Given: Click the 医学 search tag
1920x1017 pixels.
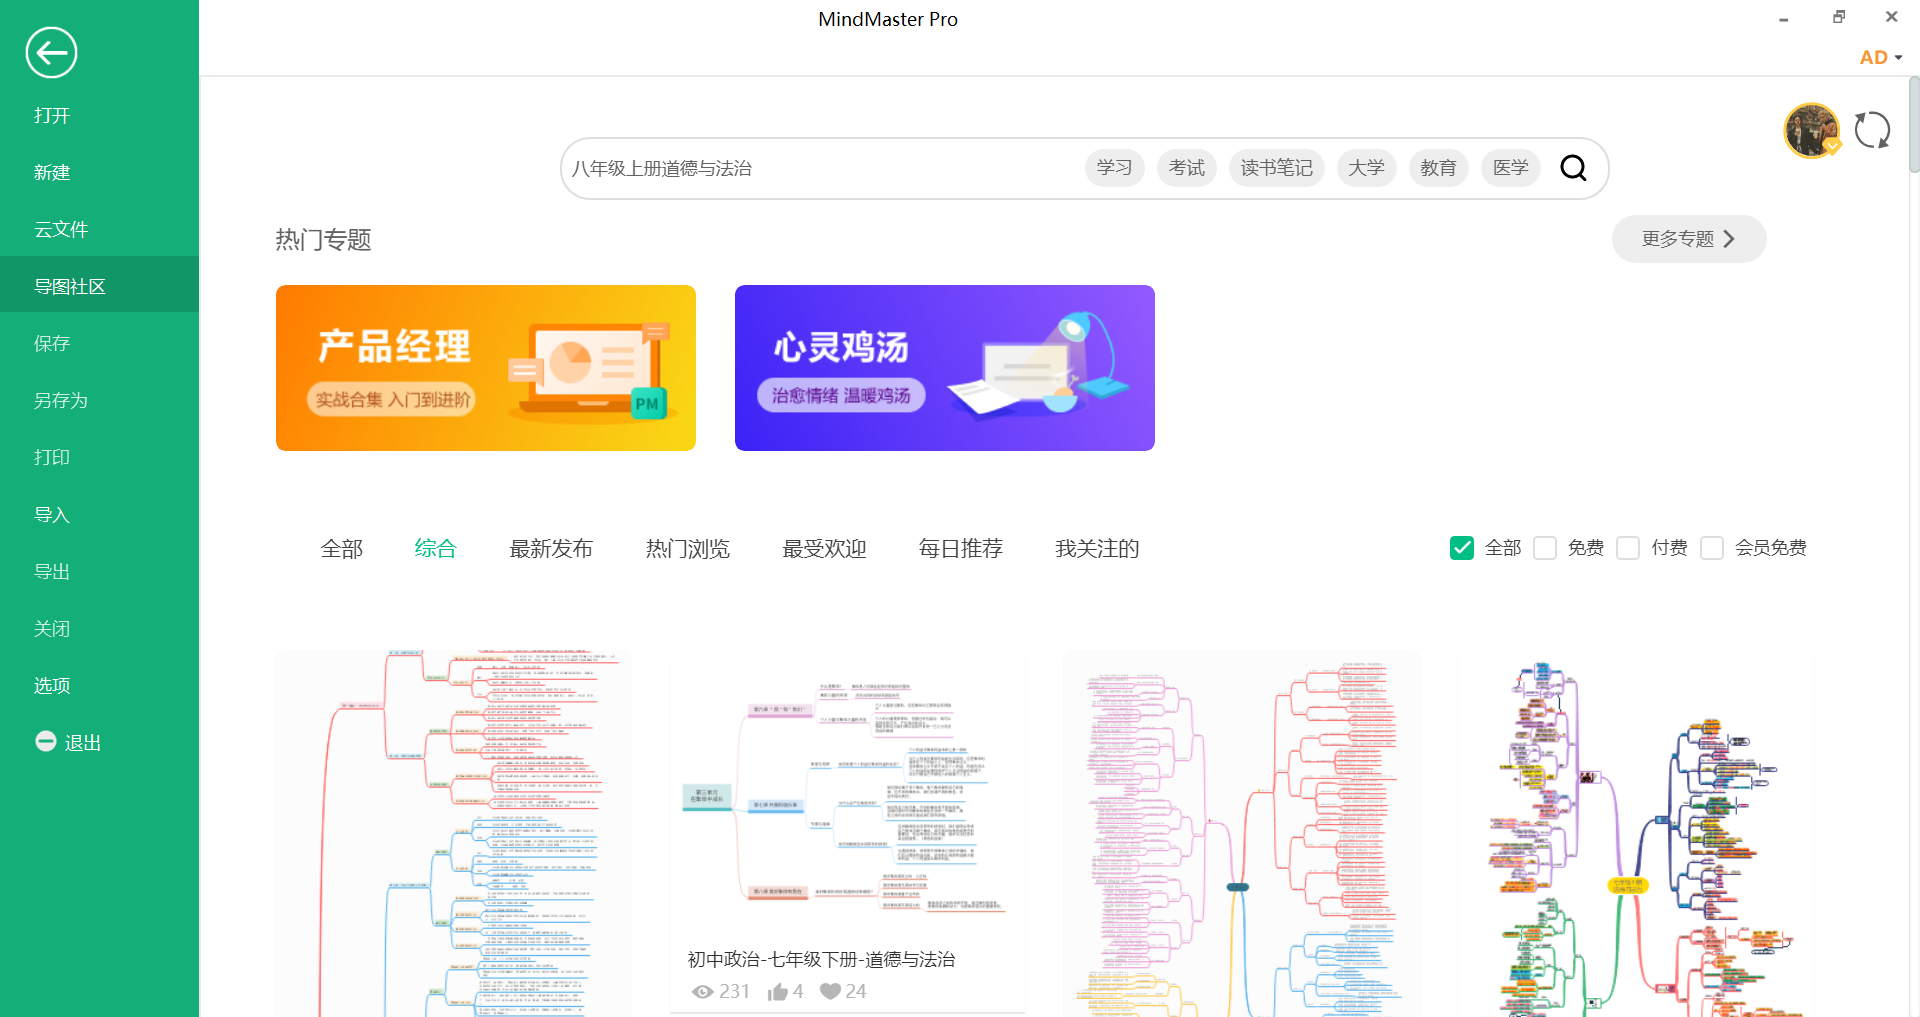Looking at the screenshot, I should (x=1511, y=168).
